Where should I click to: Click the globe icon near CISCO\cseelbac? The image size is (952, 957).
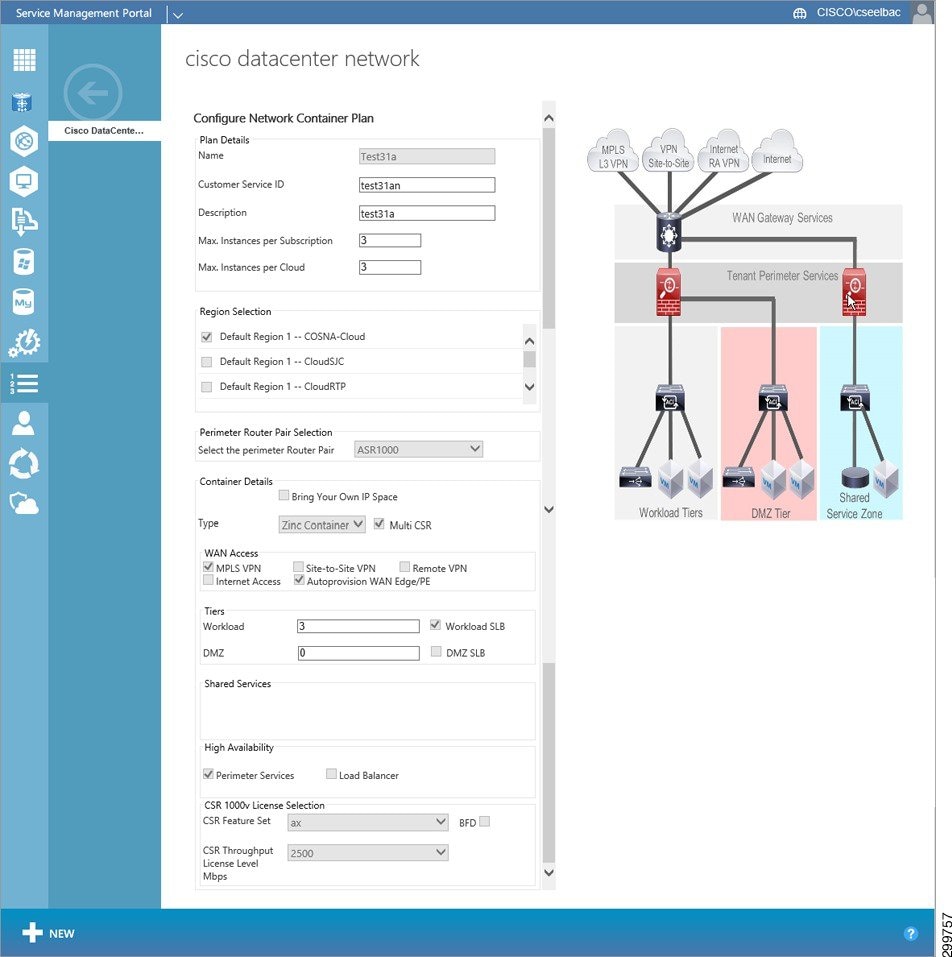click(x=799, y=12)
